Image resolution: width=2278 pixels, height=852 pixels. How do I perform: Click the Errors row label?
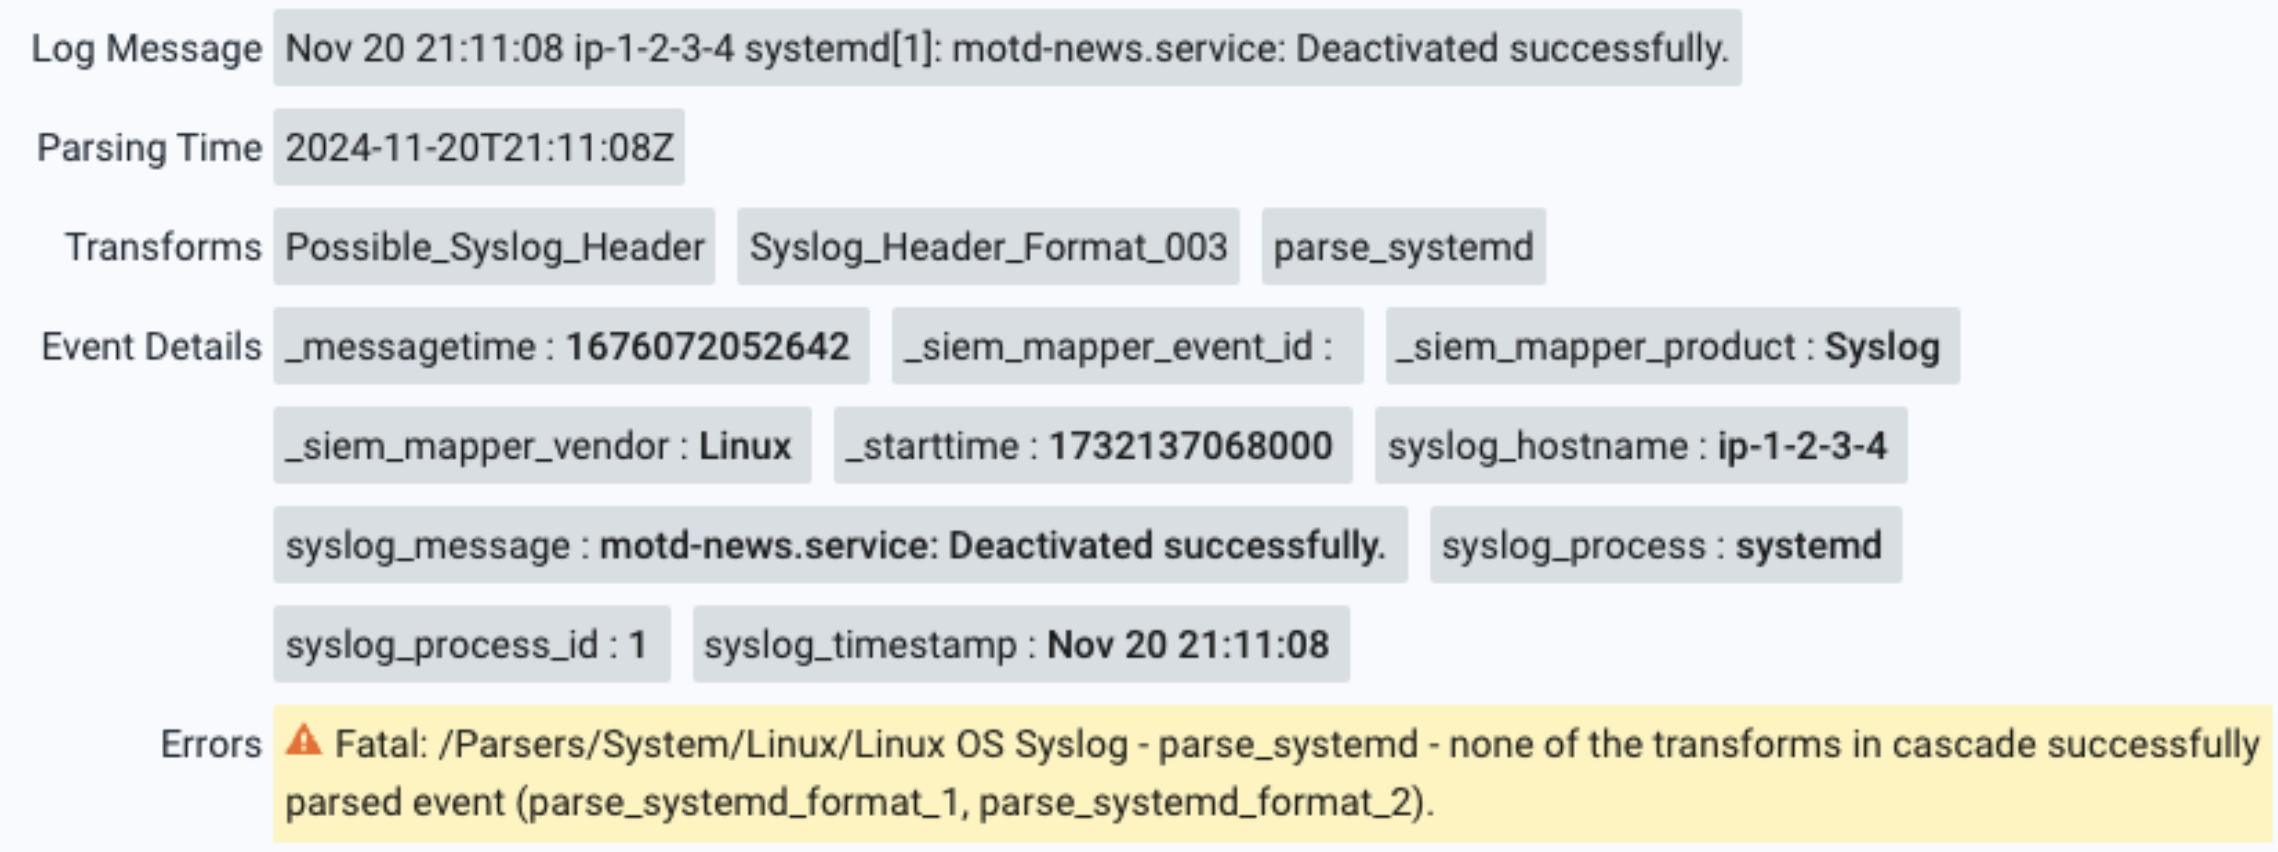point(210,744)
